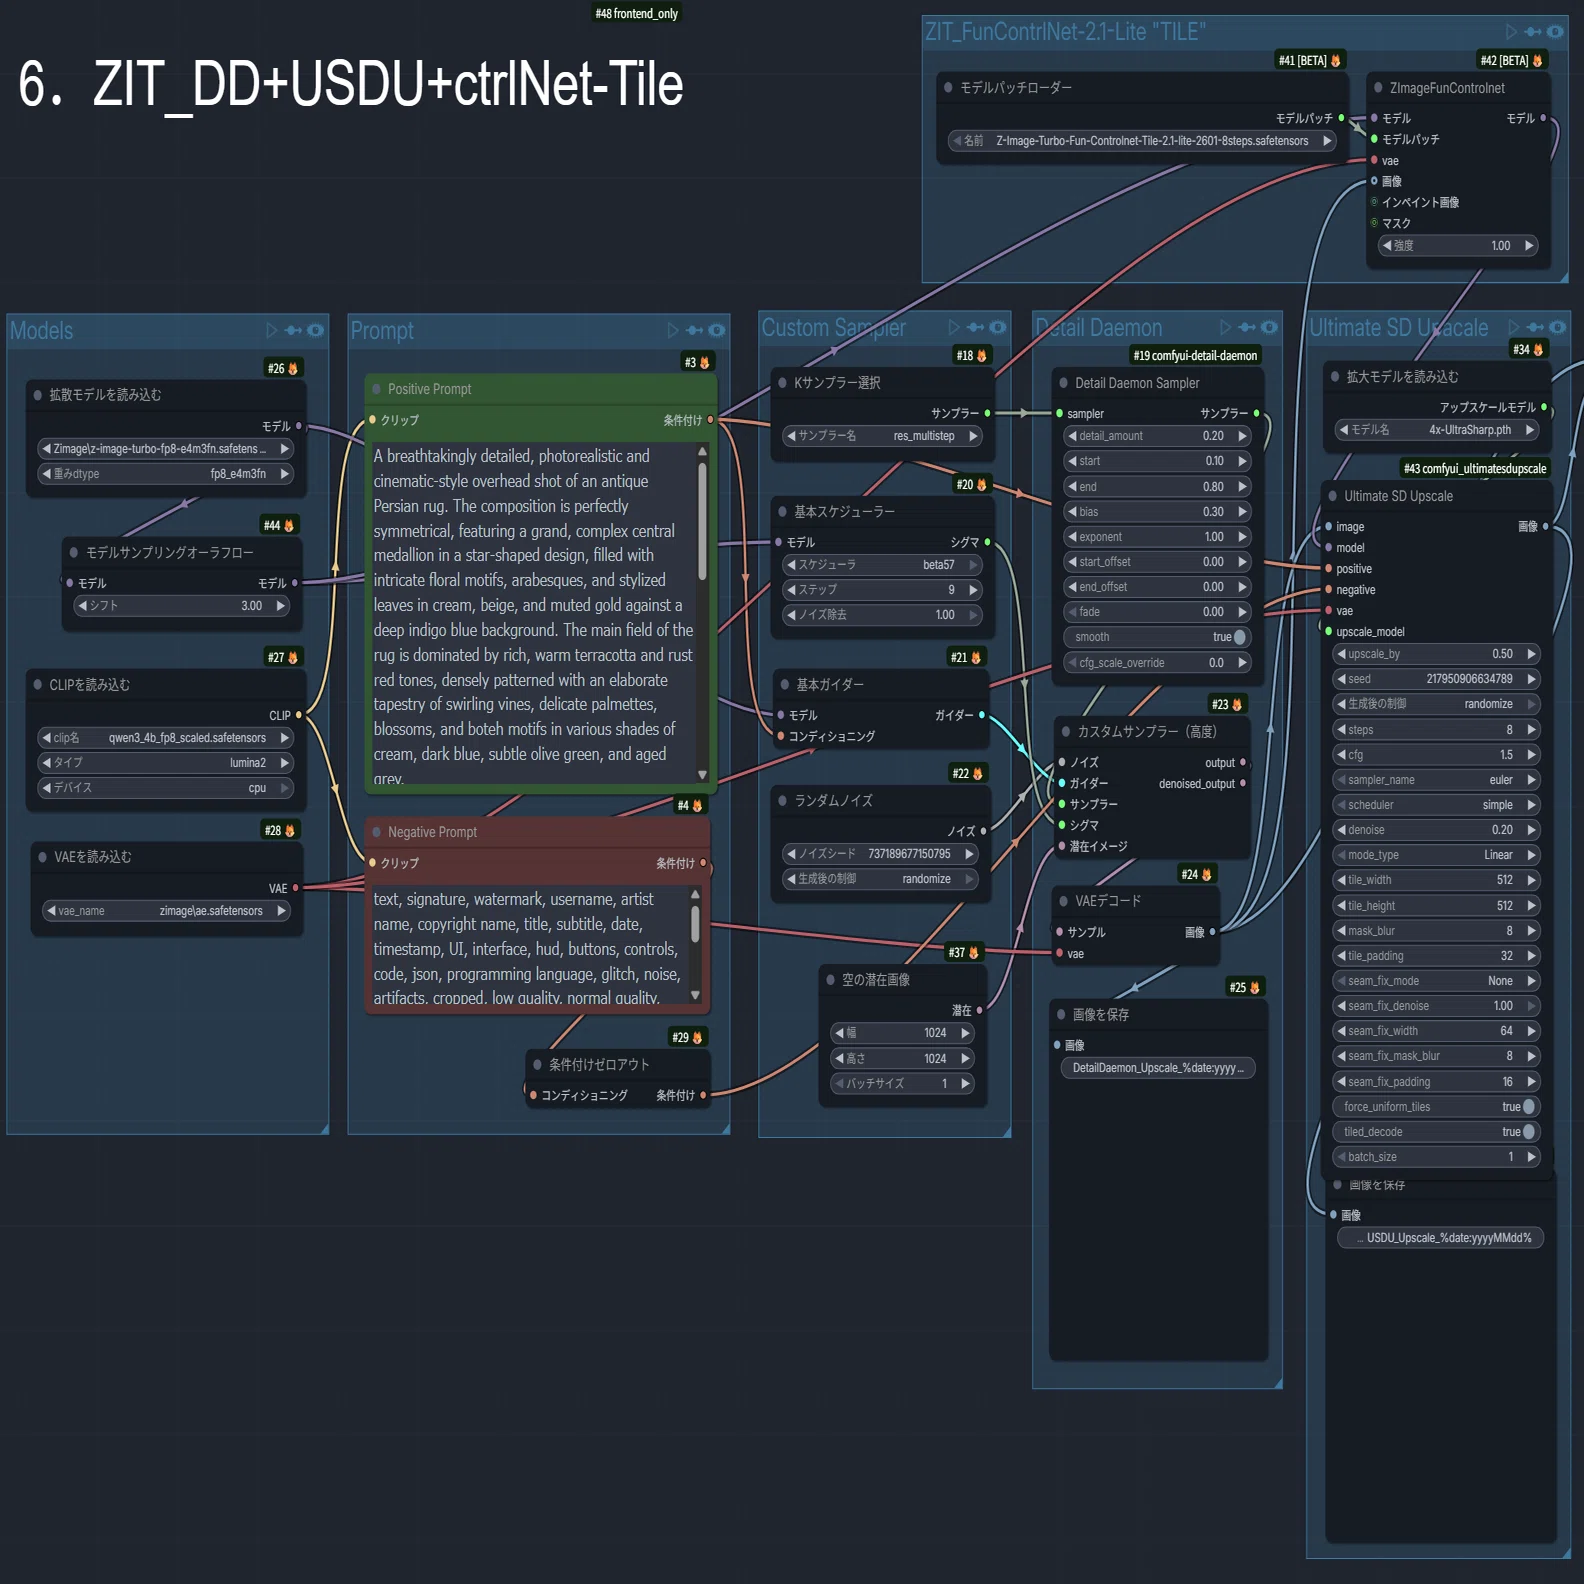
Task: Open the upscale model dropdown showing 4x-UltraSharp.pth
Action: click(x=1438, y=430)
